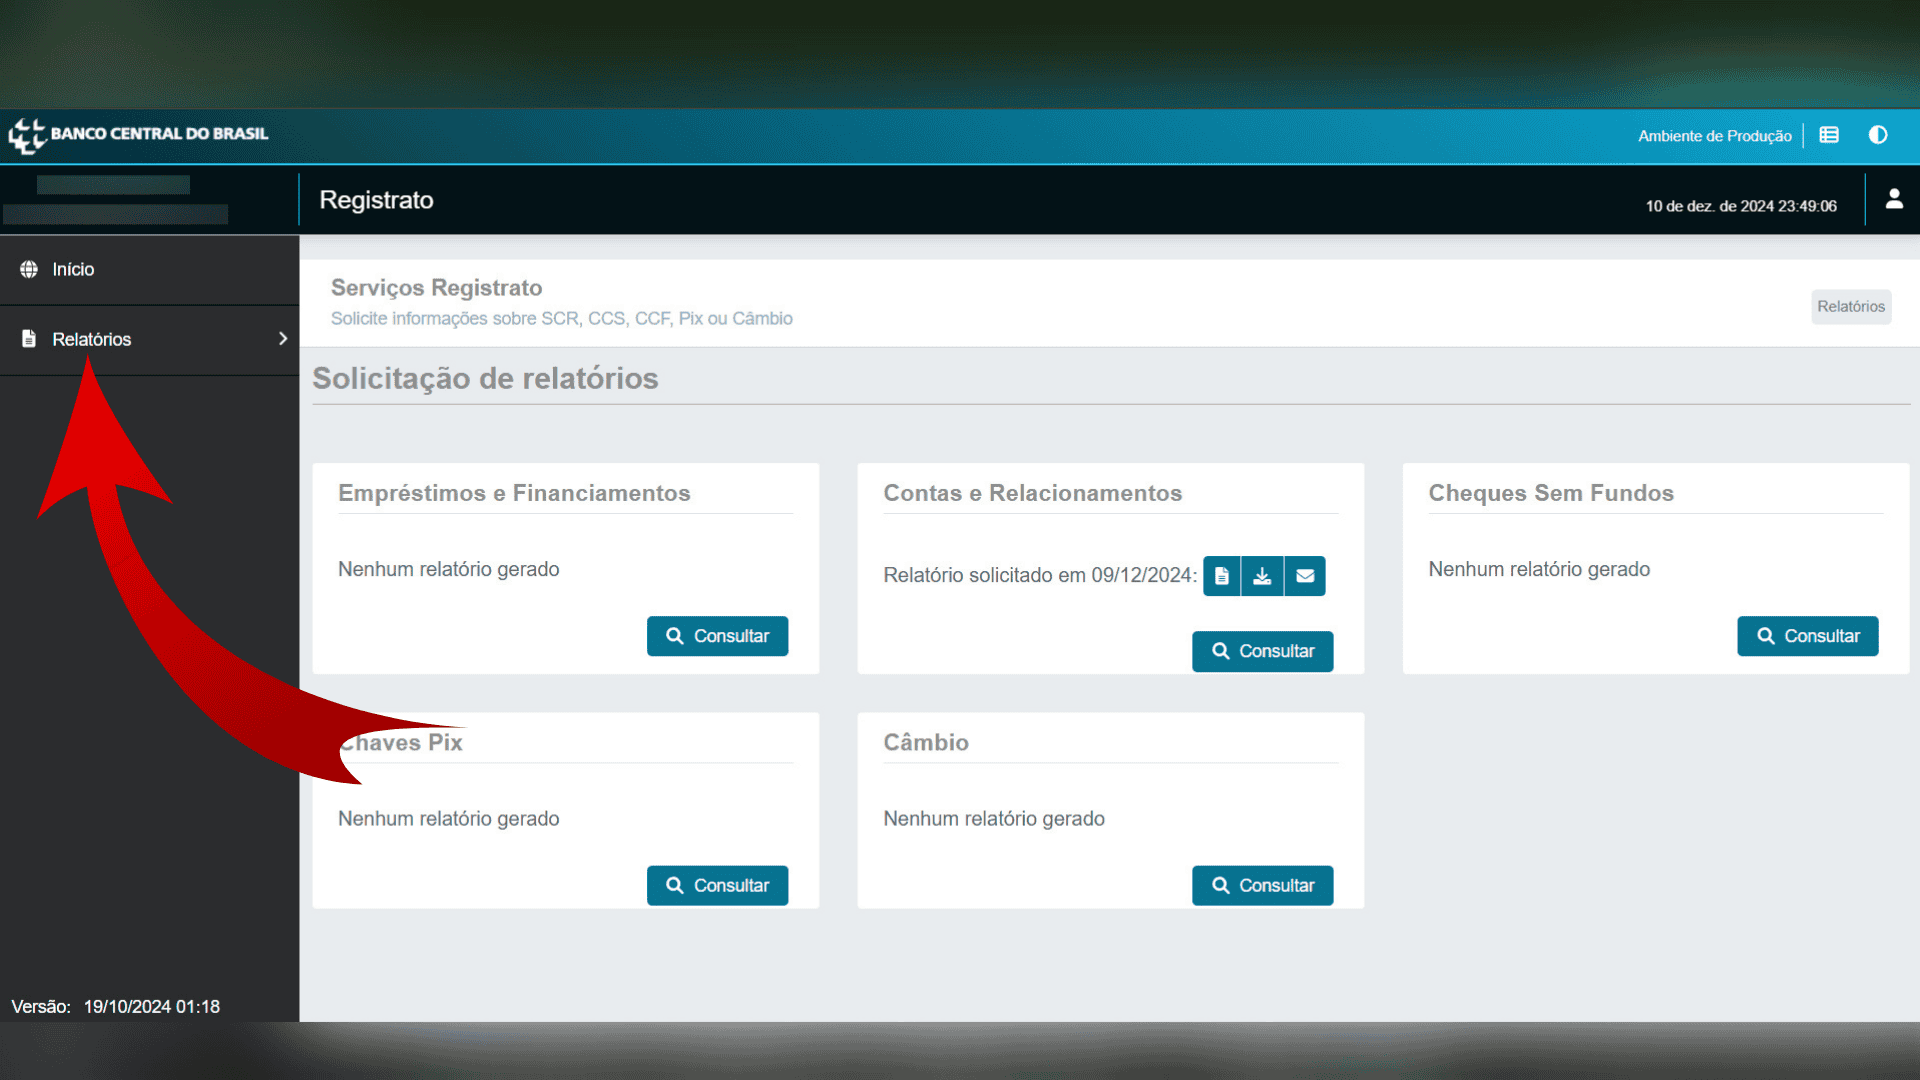
Task: Click 'Nenhum relatório gerado' under Empréstimos
Action: [449, 570]
